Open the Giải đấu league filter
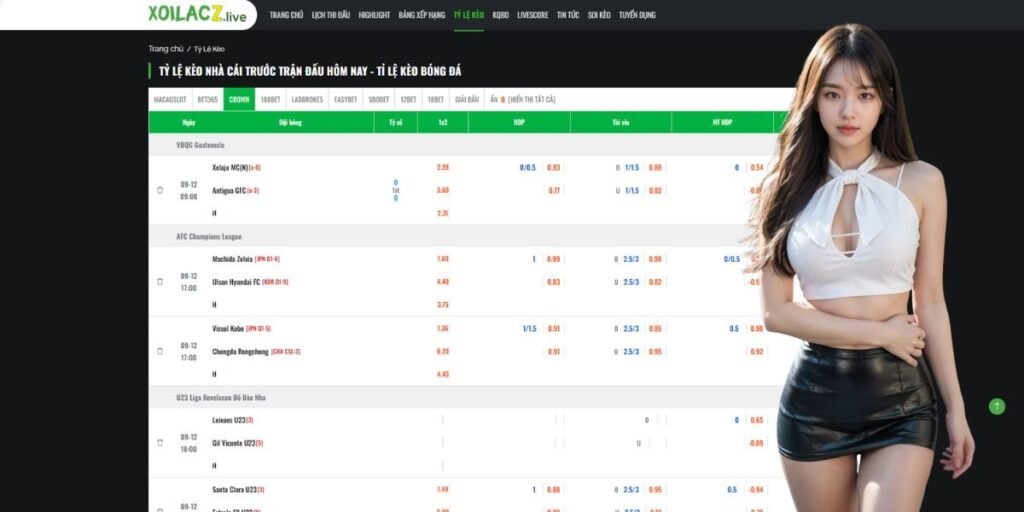Viewport: 1024px width, 512px height. (467, 100)
